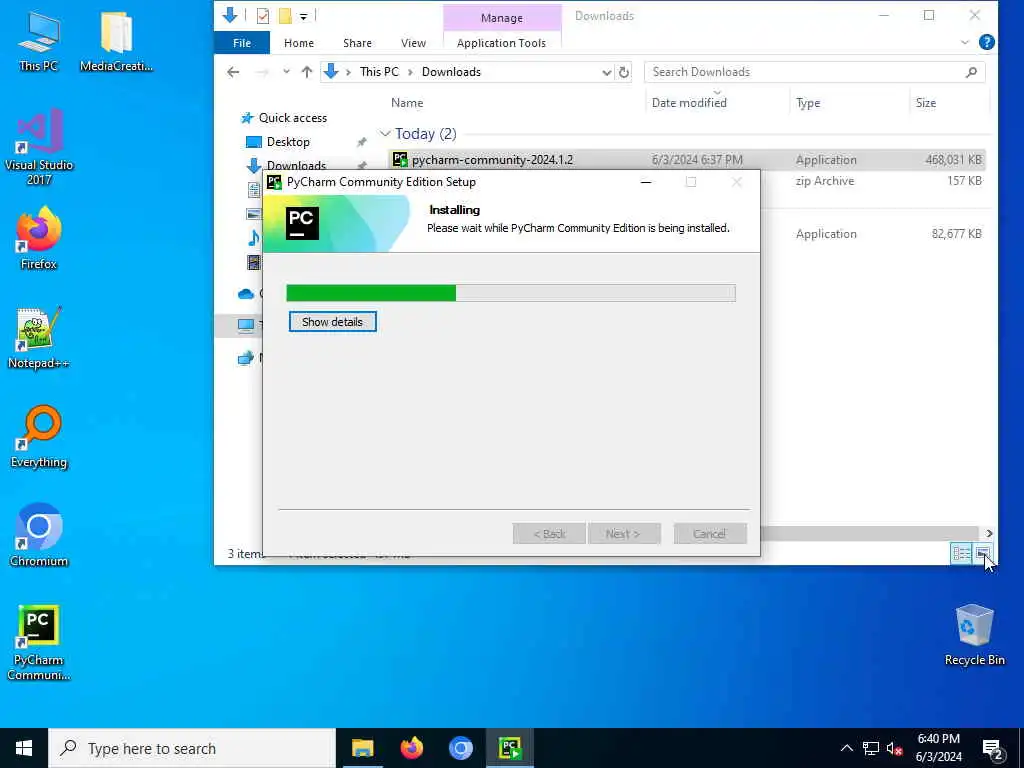Open the Recycle Bin
The width and height of the screenshot is (1024, 768).
click(974, 635)
